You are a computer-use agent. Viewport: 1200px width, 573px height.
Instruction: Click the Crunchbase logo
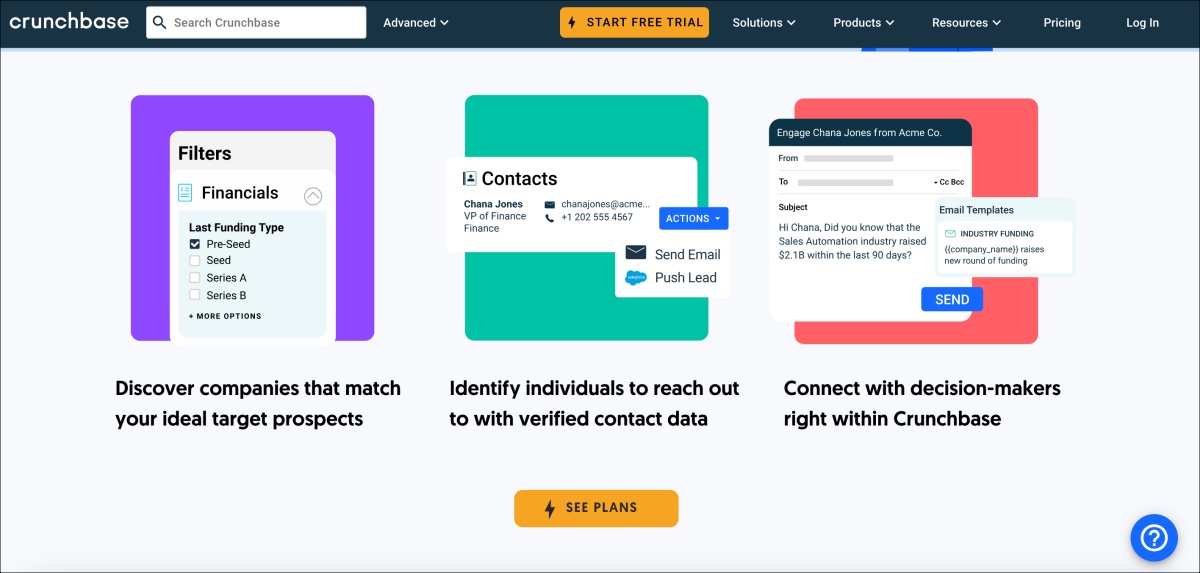[69, 22]
